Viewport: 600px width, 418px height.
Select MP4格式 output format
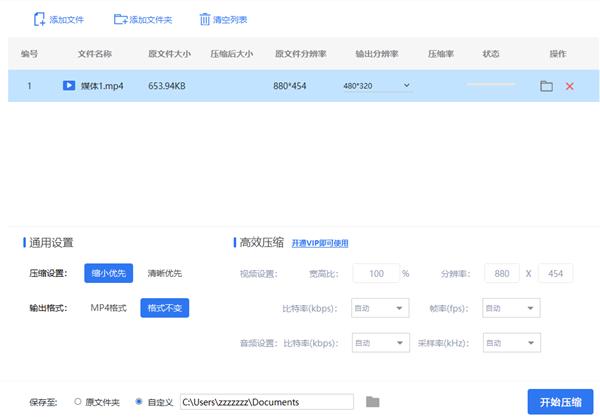[108, 308]
